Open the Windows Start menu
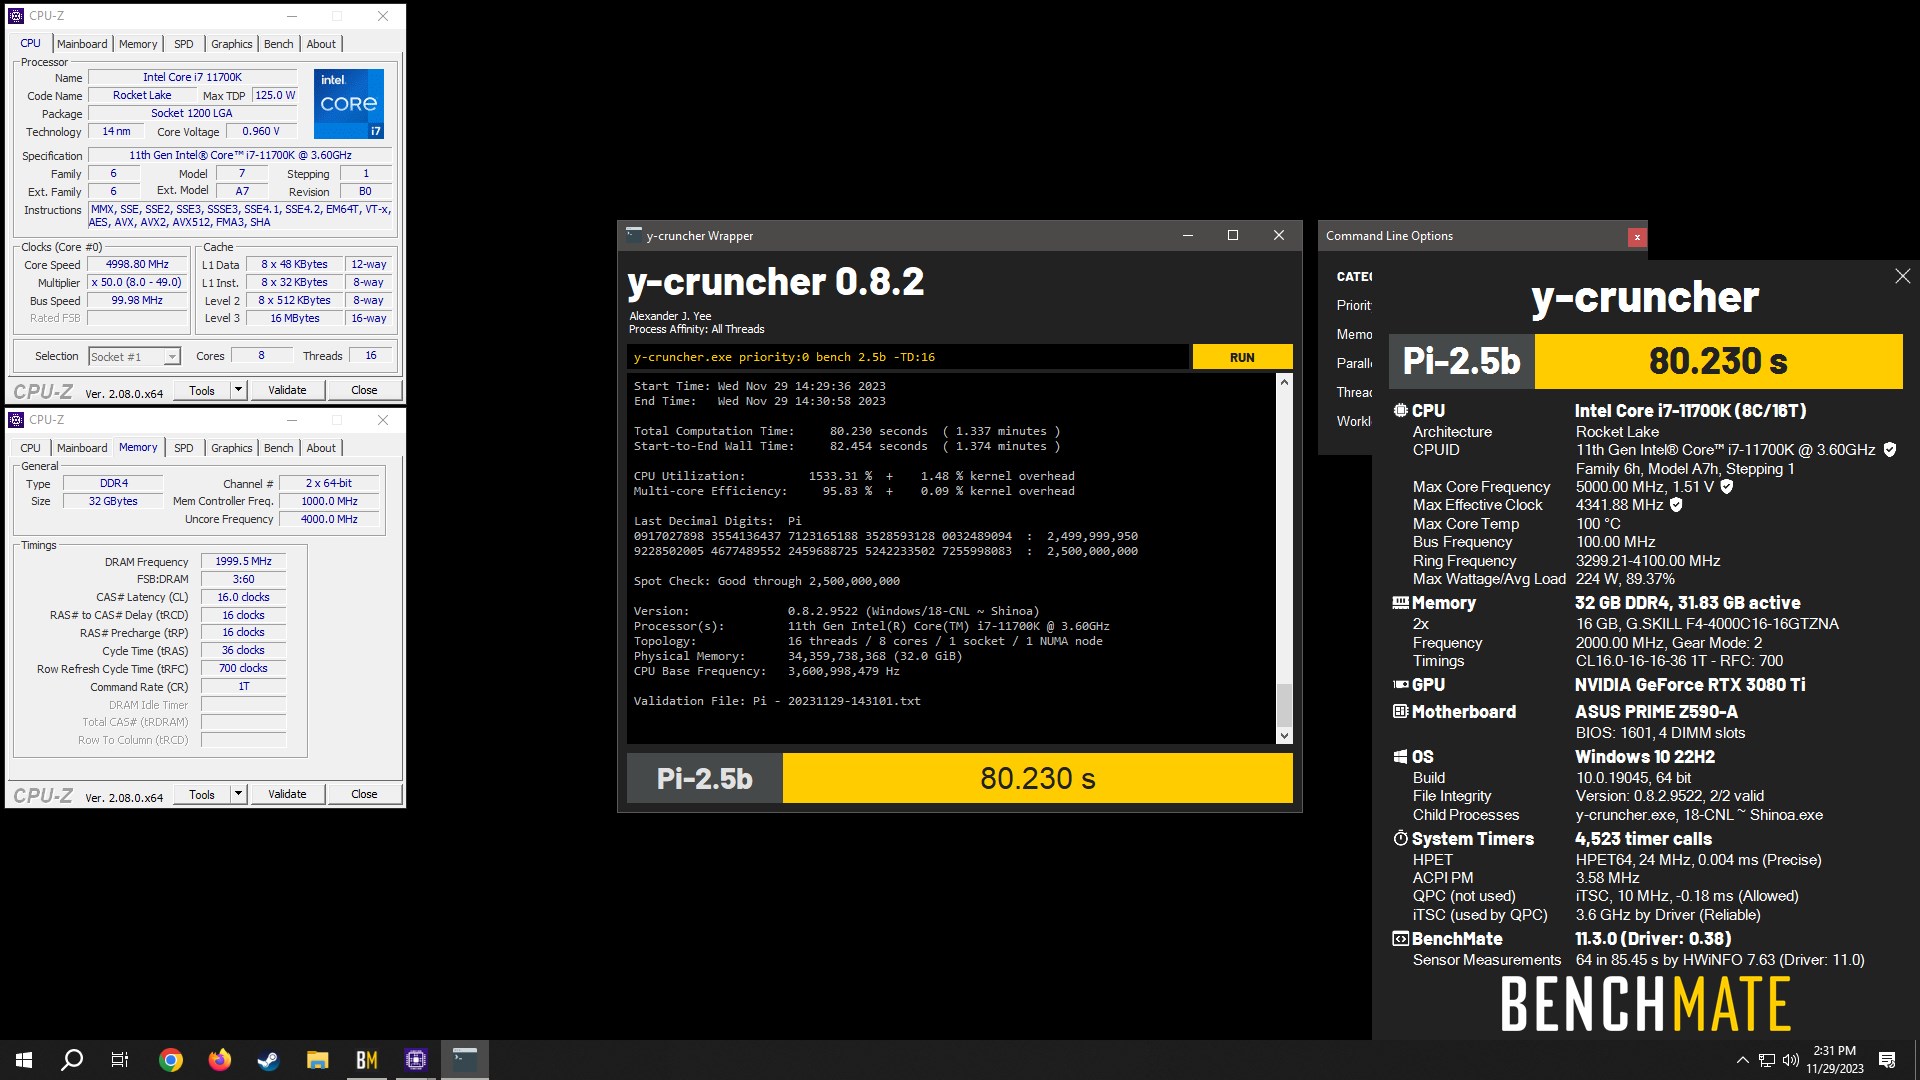This screenshot has width=1920, height=1080. 24,1060
